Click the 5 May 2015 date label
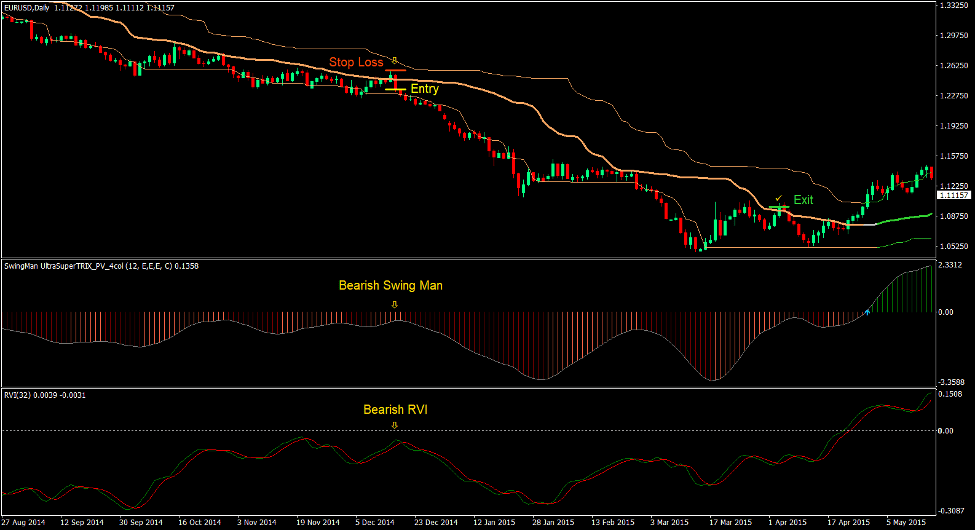977x531 pixels. coord(907,522)
